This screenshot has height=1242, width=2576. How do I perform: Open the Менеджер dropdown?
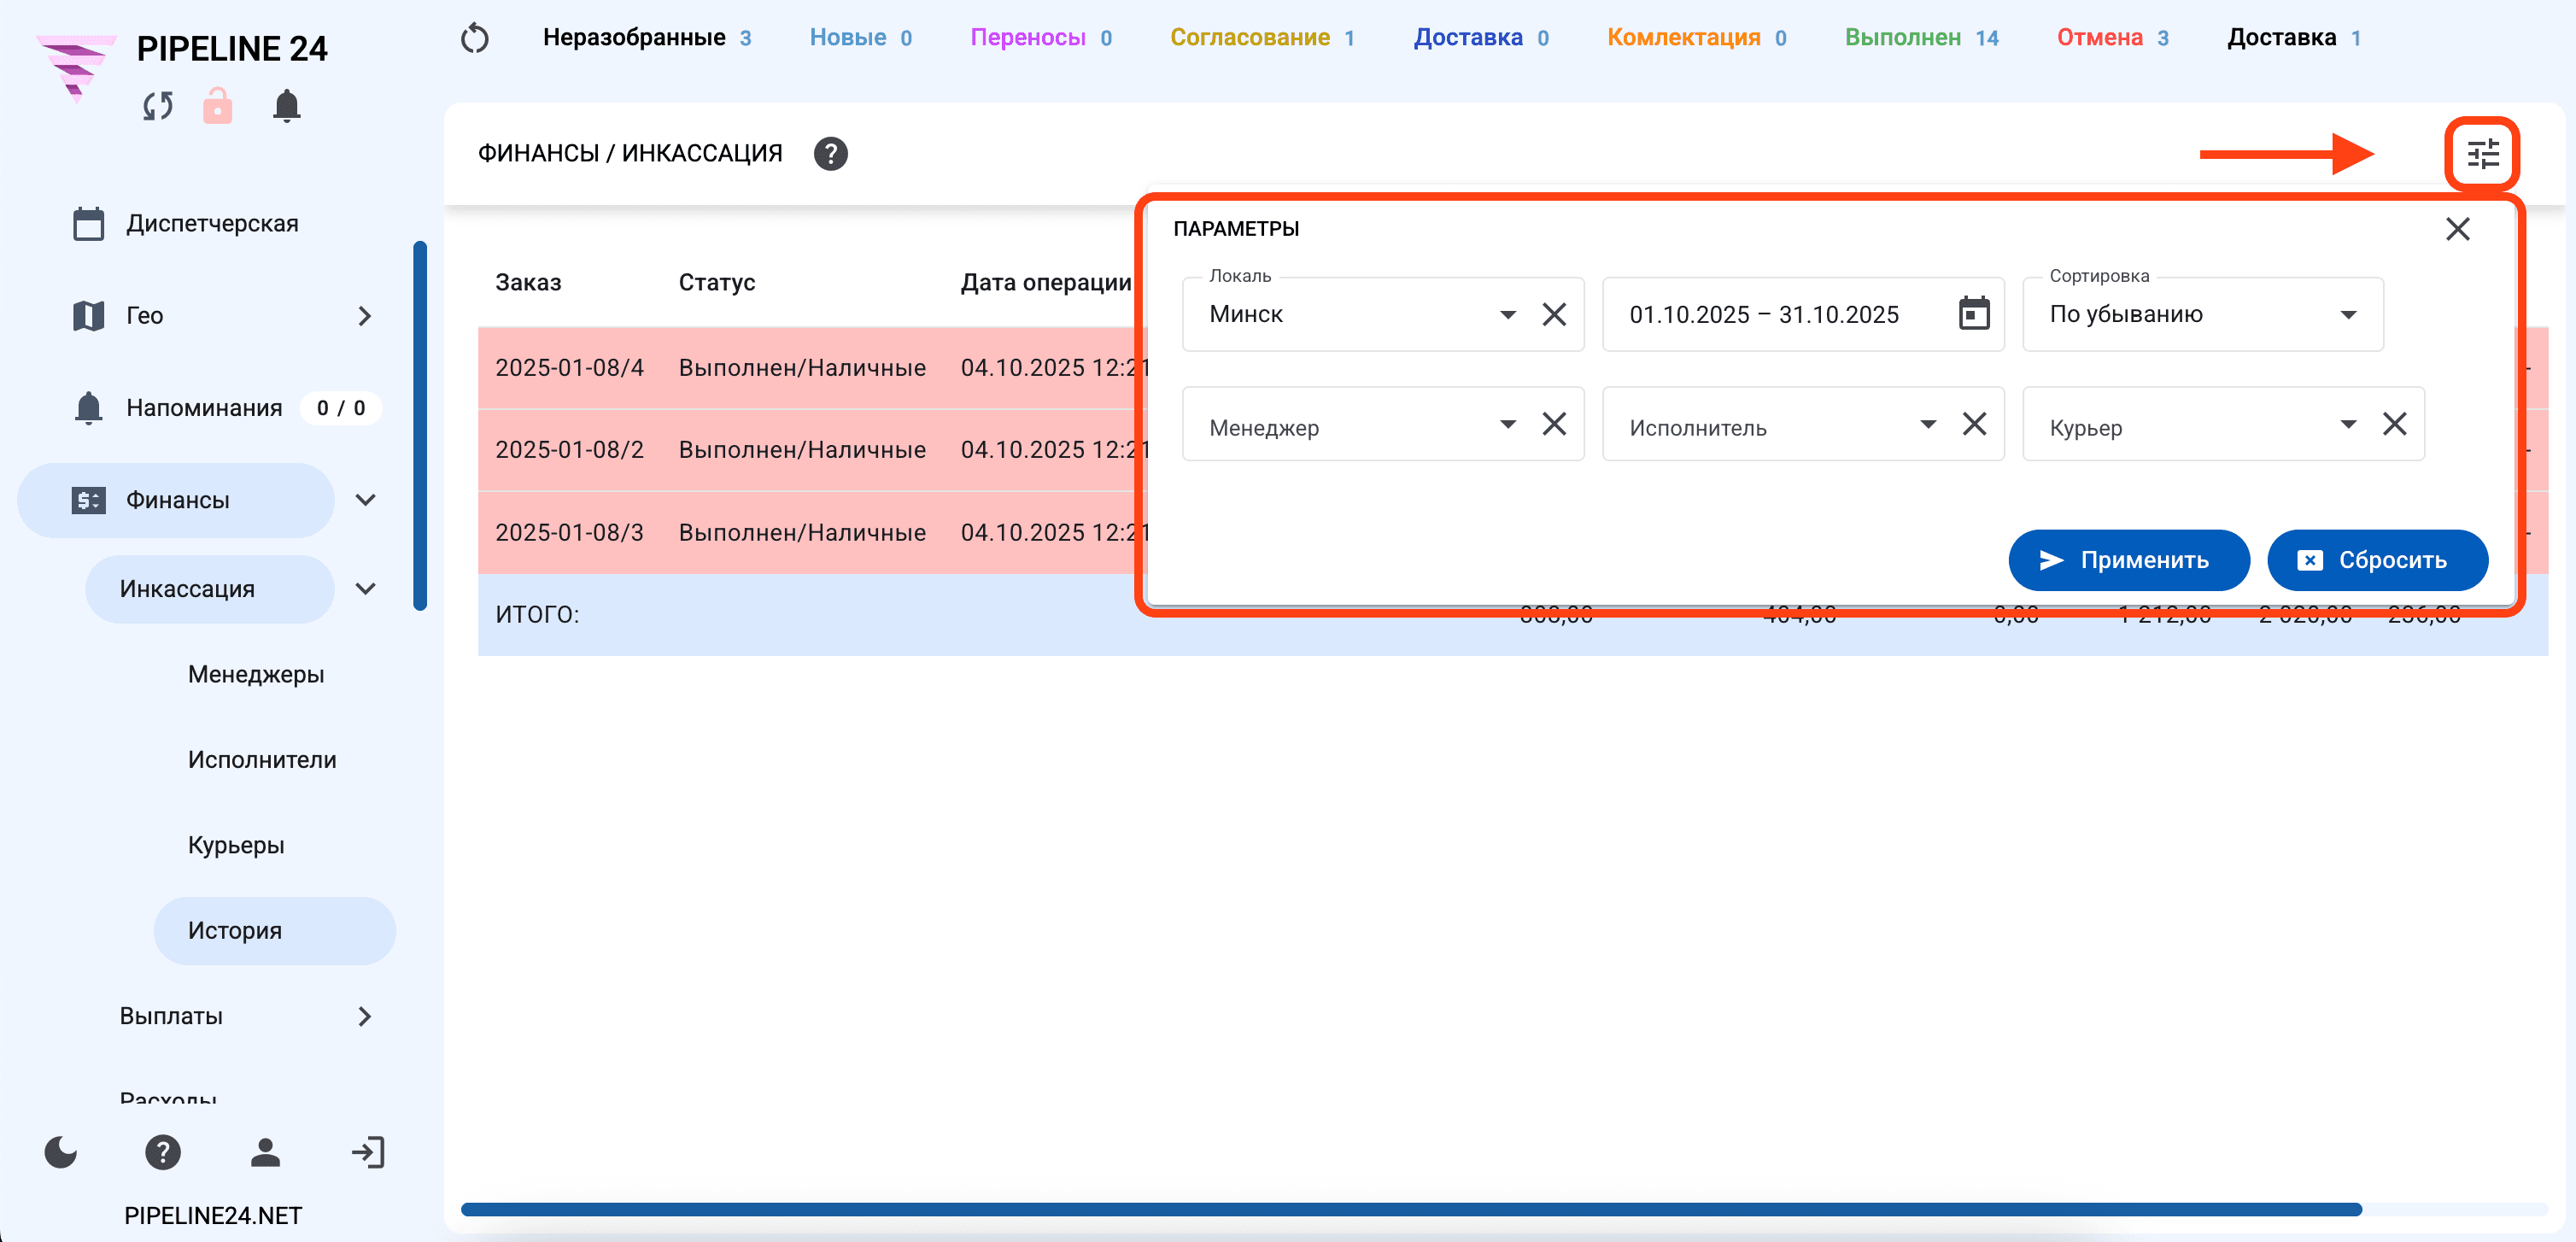click(1508, 424)
